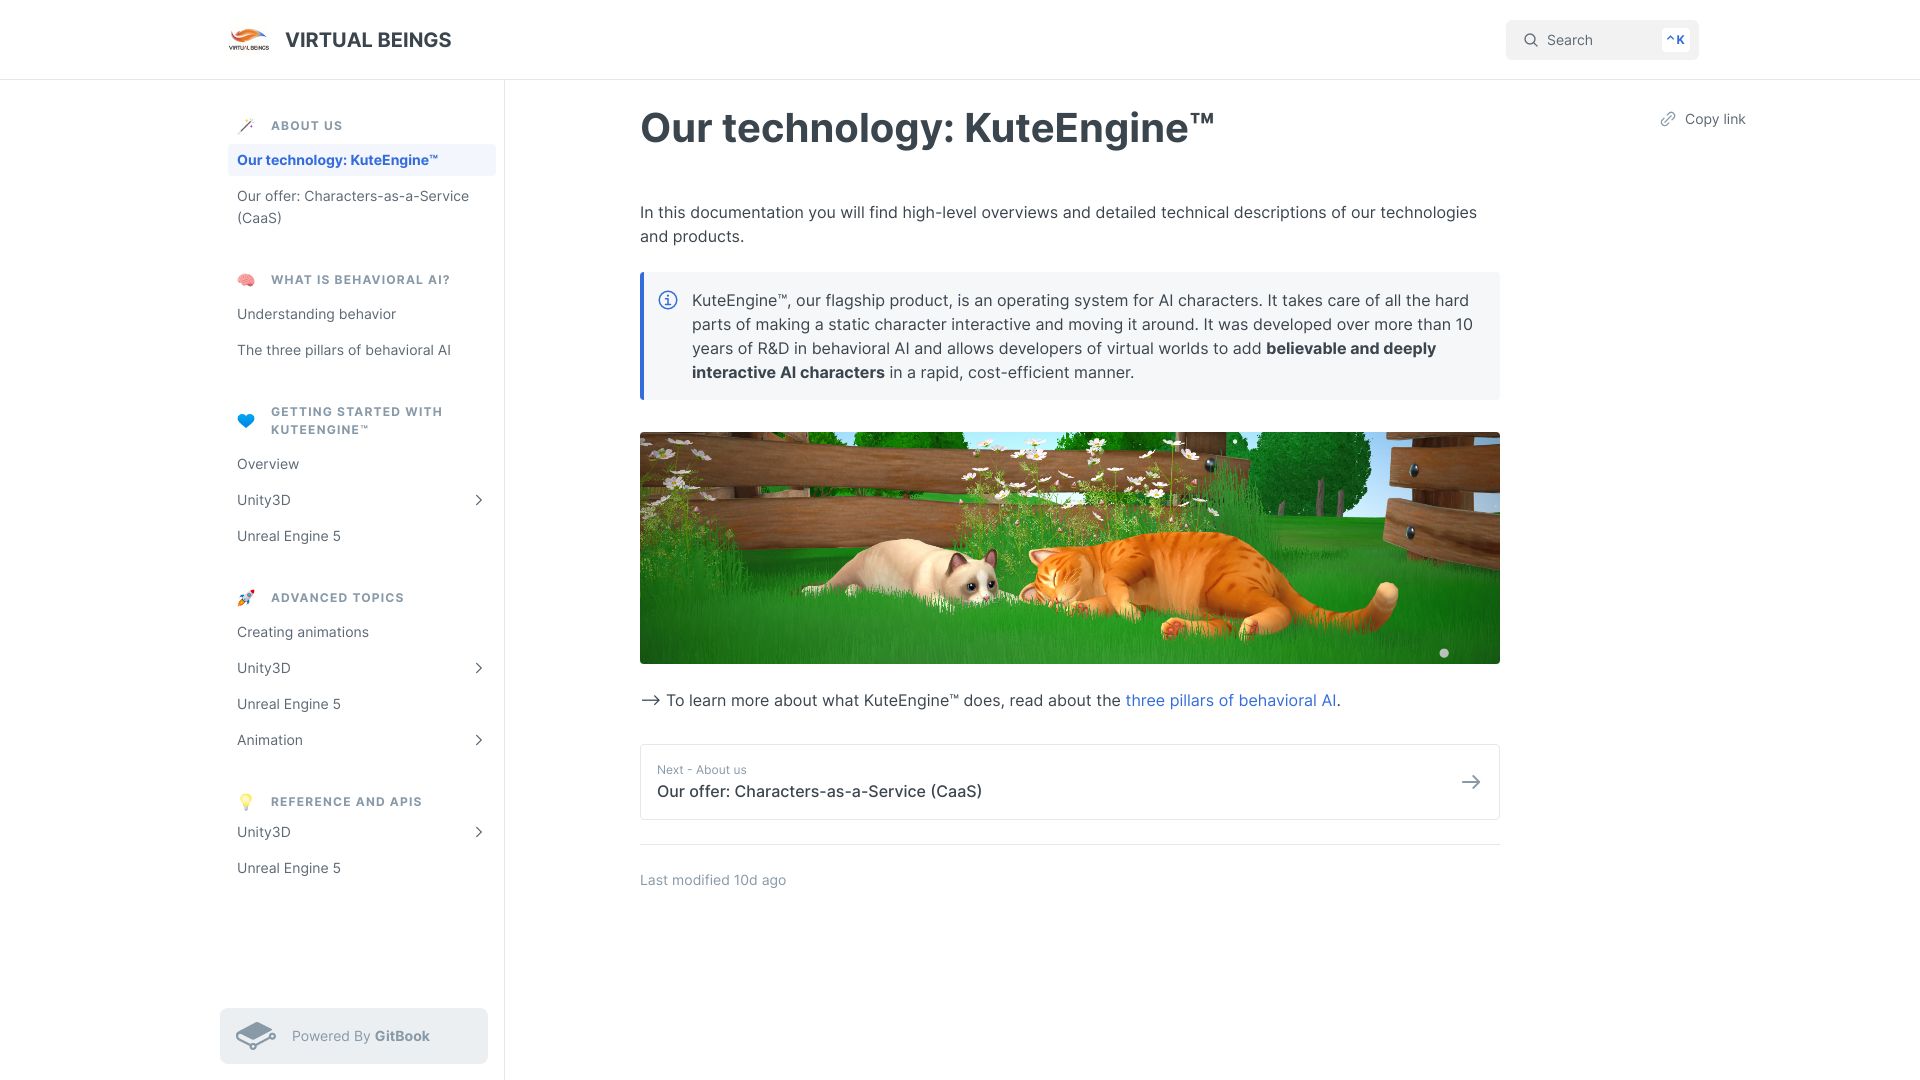The height and width of the screenshot is (1080, 1920).
Task: Focus the Search input field
Action: (x=1602, y=40)
